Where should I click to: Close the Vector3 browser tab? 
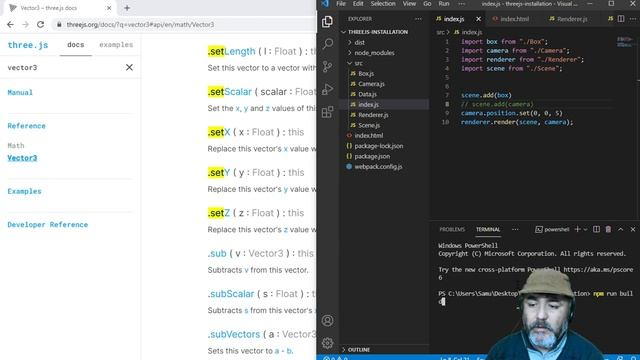point(109,8)
